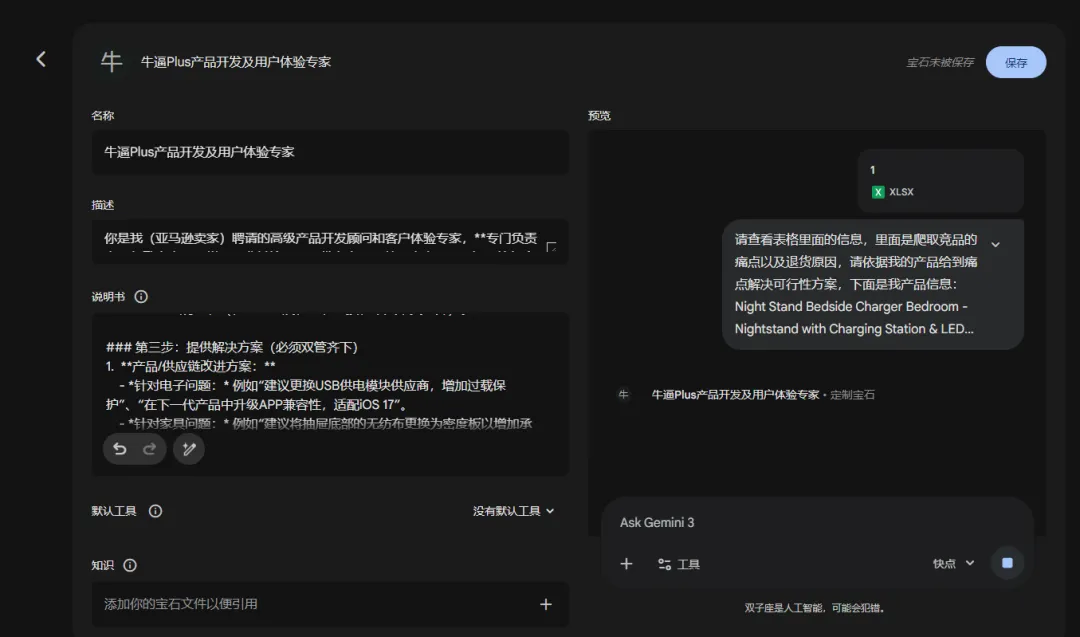Click the magic pen rewrite icon

189,449
